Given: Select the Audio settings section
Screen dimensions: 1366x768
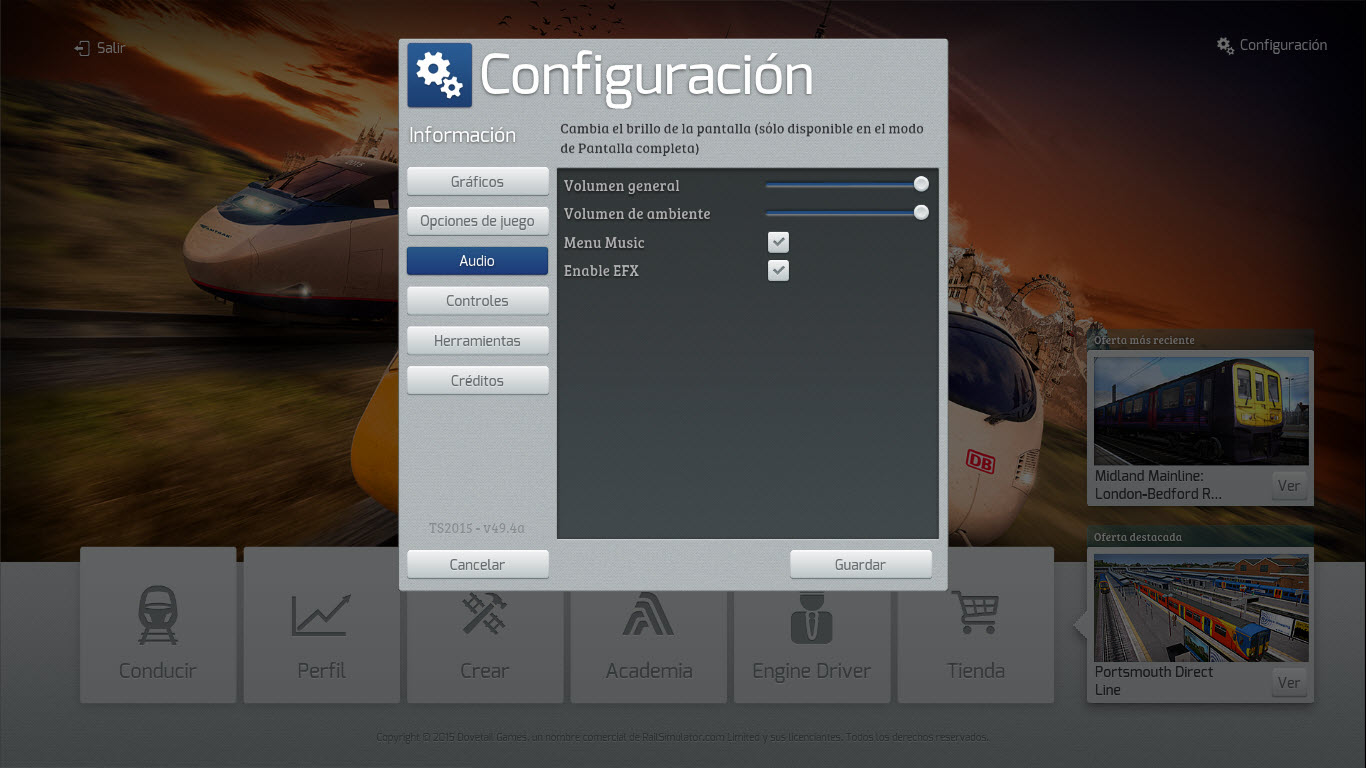Looking at the screenshot, I should point(478,260).
